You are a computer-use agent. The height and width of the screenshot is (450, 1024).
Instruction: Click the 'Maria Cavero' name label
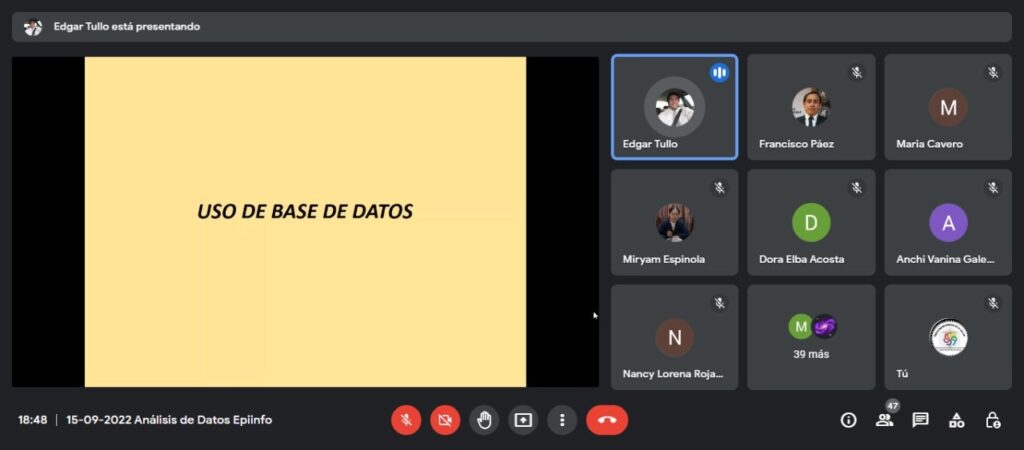point(929,144)
